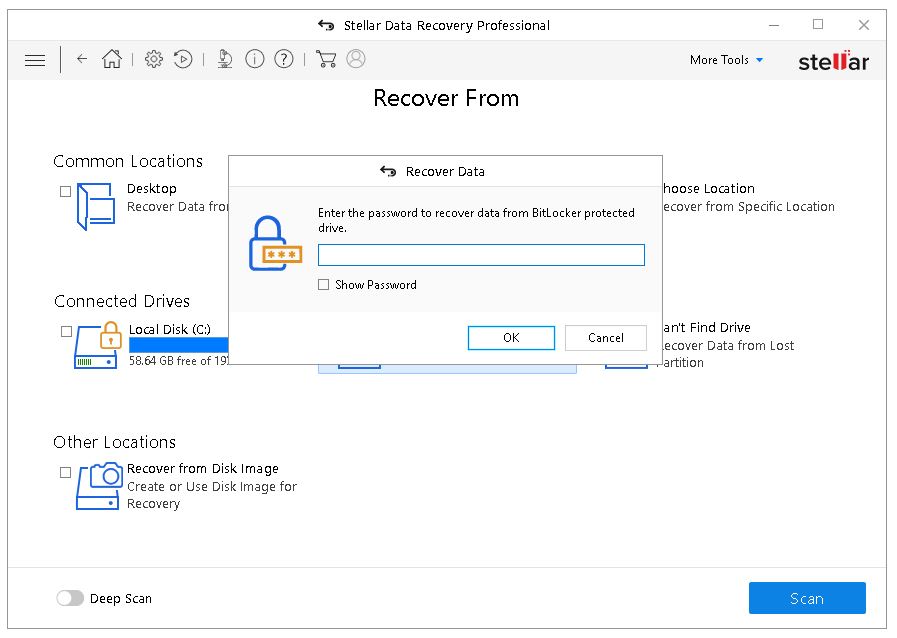The image size is (897, 638).
Task: Click OK in the Recover Data dialog
Action: (x=511, y=338)
